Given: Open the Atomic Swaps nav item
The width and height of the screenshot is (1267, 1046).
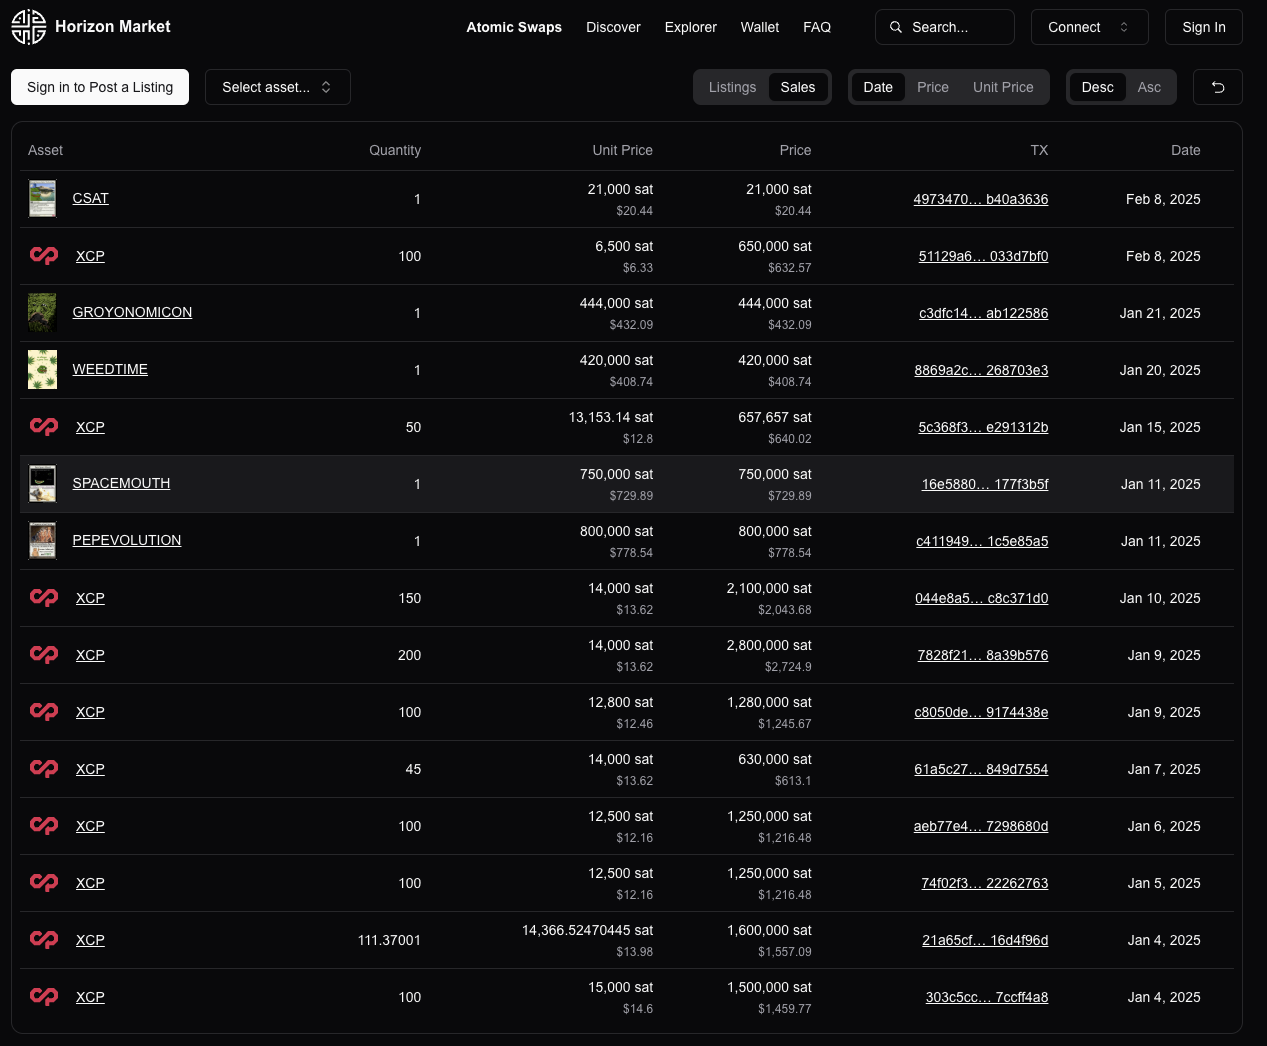Looking at the screenshot, I should click(514, 27).
